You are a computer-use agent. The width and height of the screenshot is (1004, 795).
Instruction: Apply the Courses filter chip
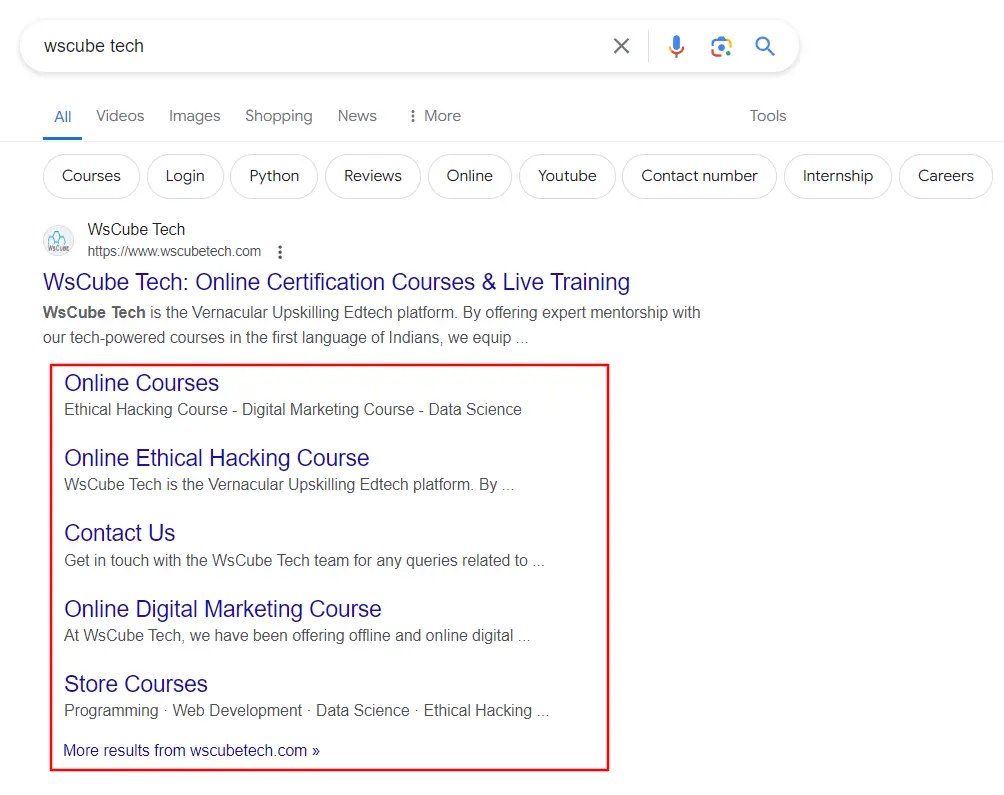pyautogui.click(x=91, y=176)
